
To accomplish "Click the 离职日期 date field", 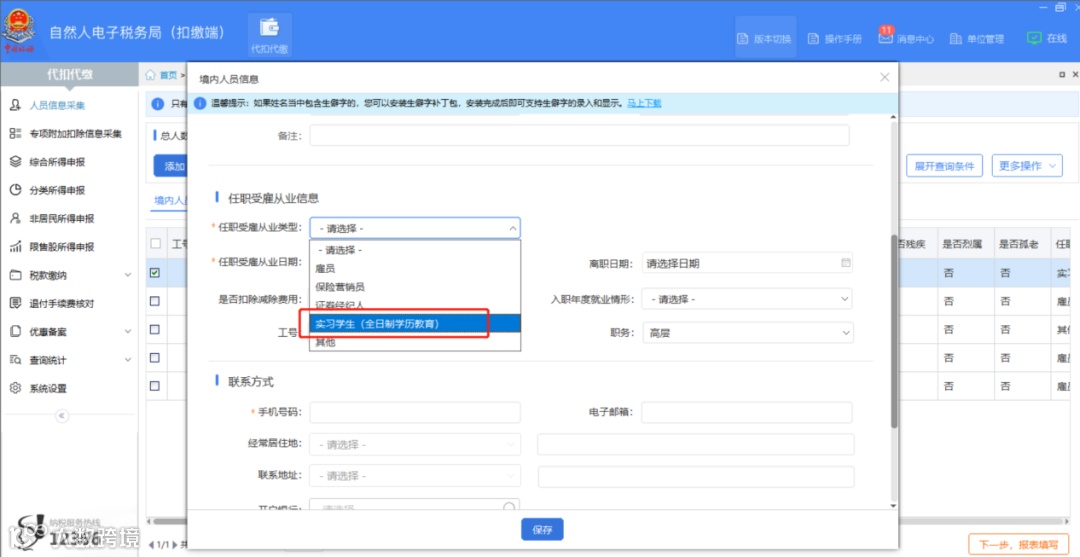I will point(747,263).
